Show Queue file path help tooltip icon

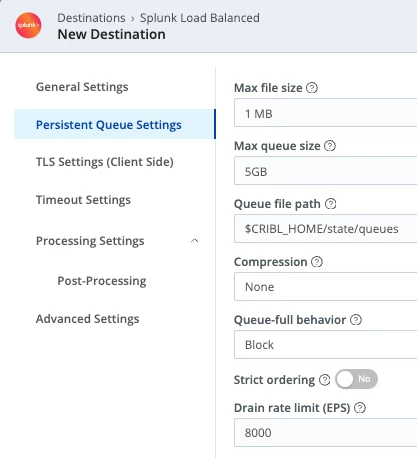330,204
